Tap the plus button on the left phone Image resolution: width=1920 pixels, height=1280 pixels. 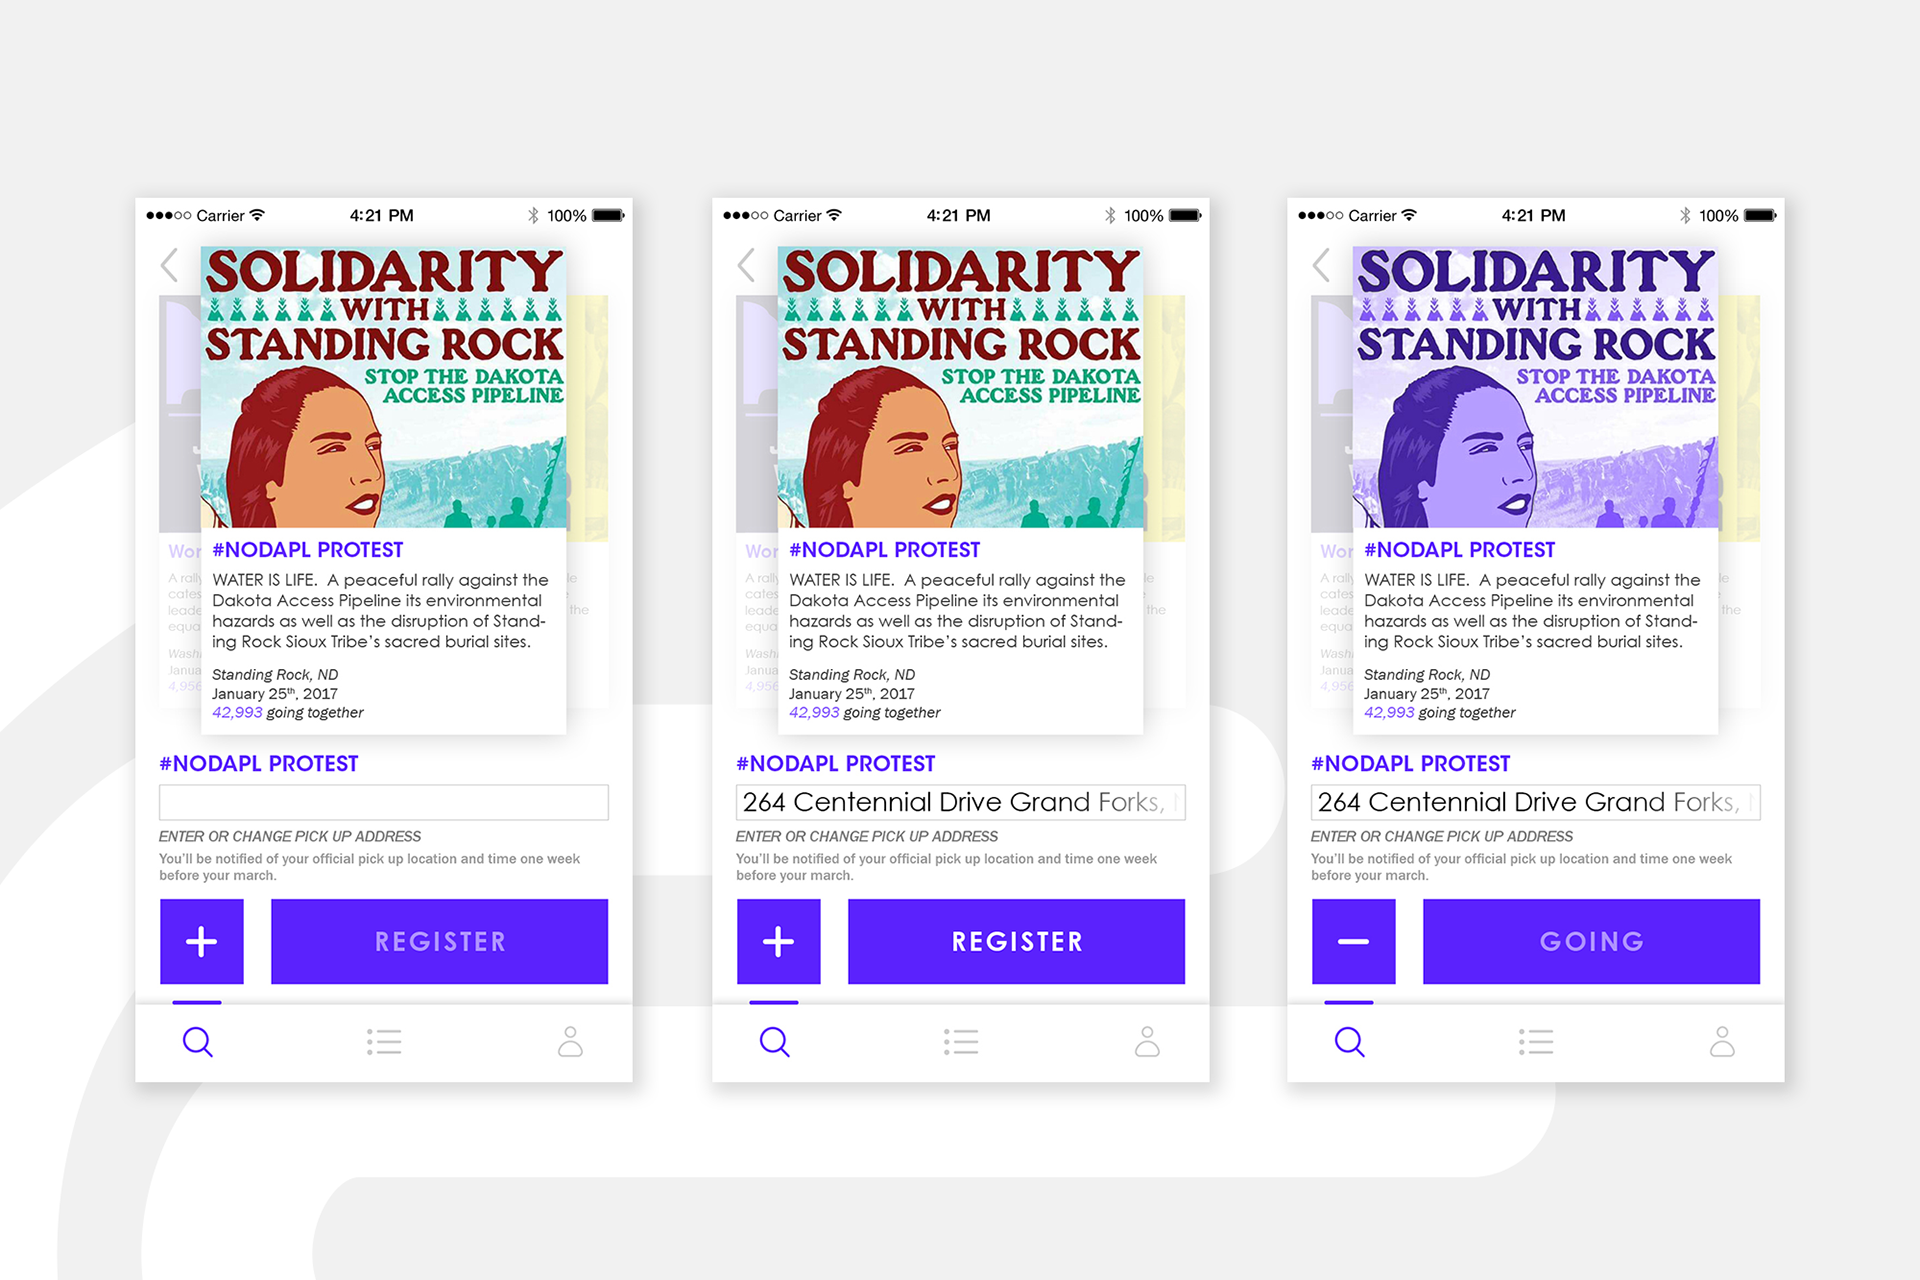pos(202,941)
